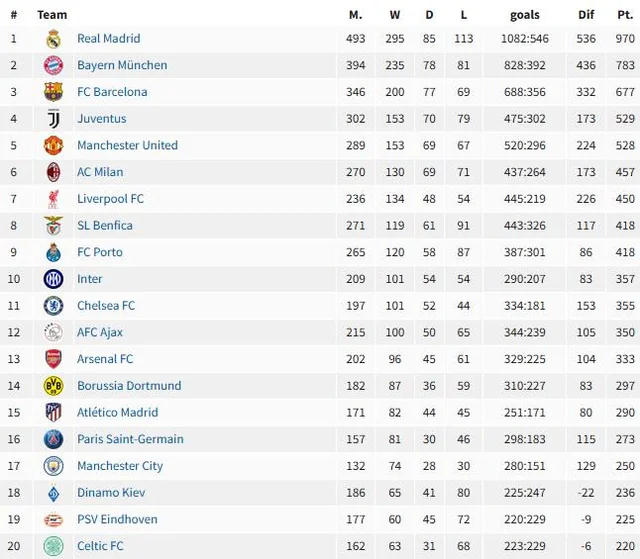Click the goals column header
This screenshot has height=559, width=640.
point(524,15)
